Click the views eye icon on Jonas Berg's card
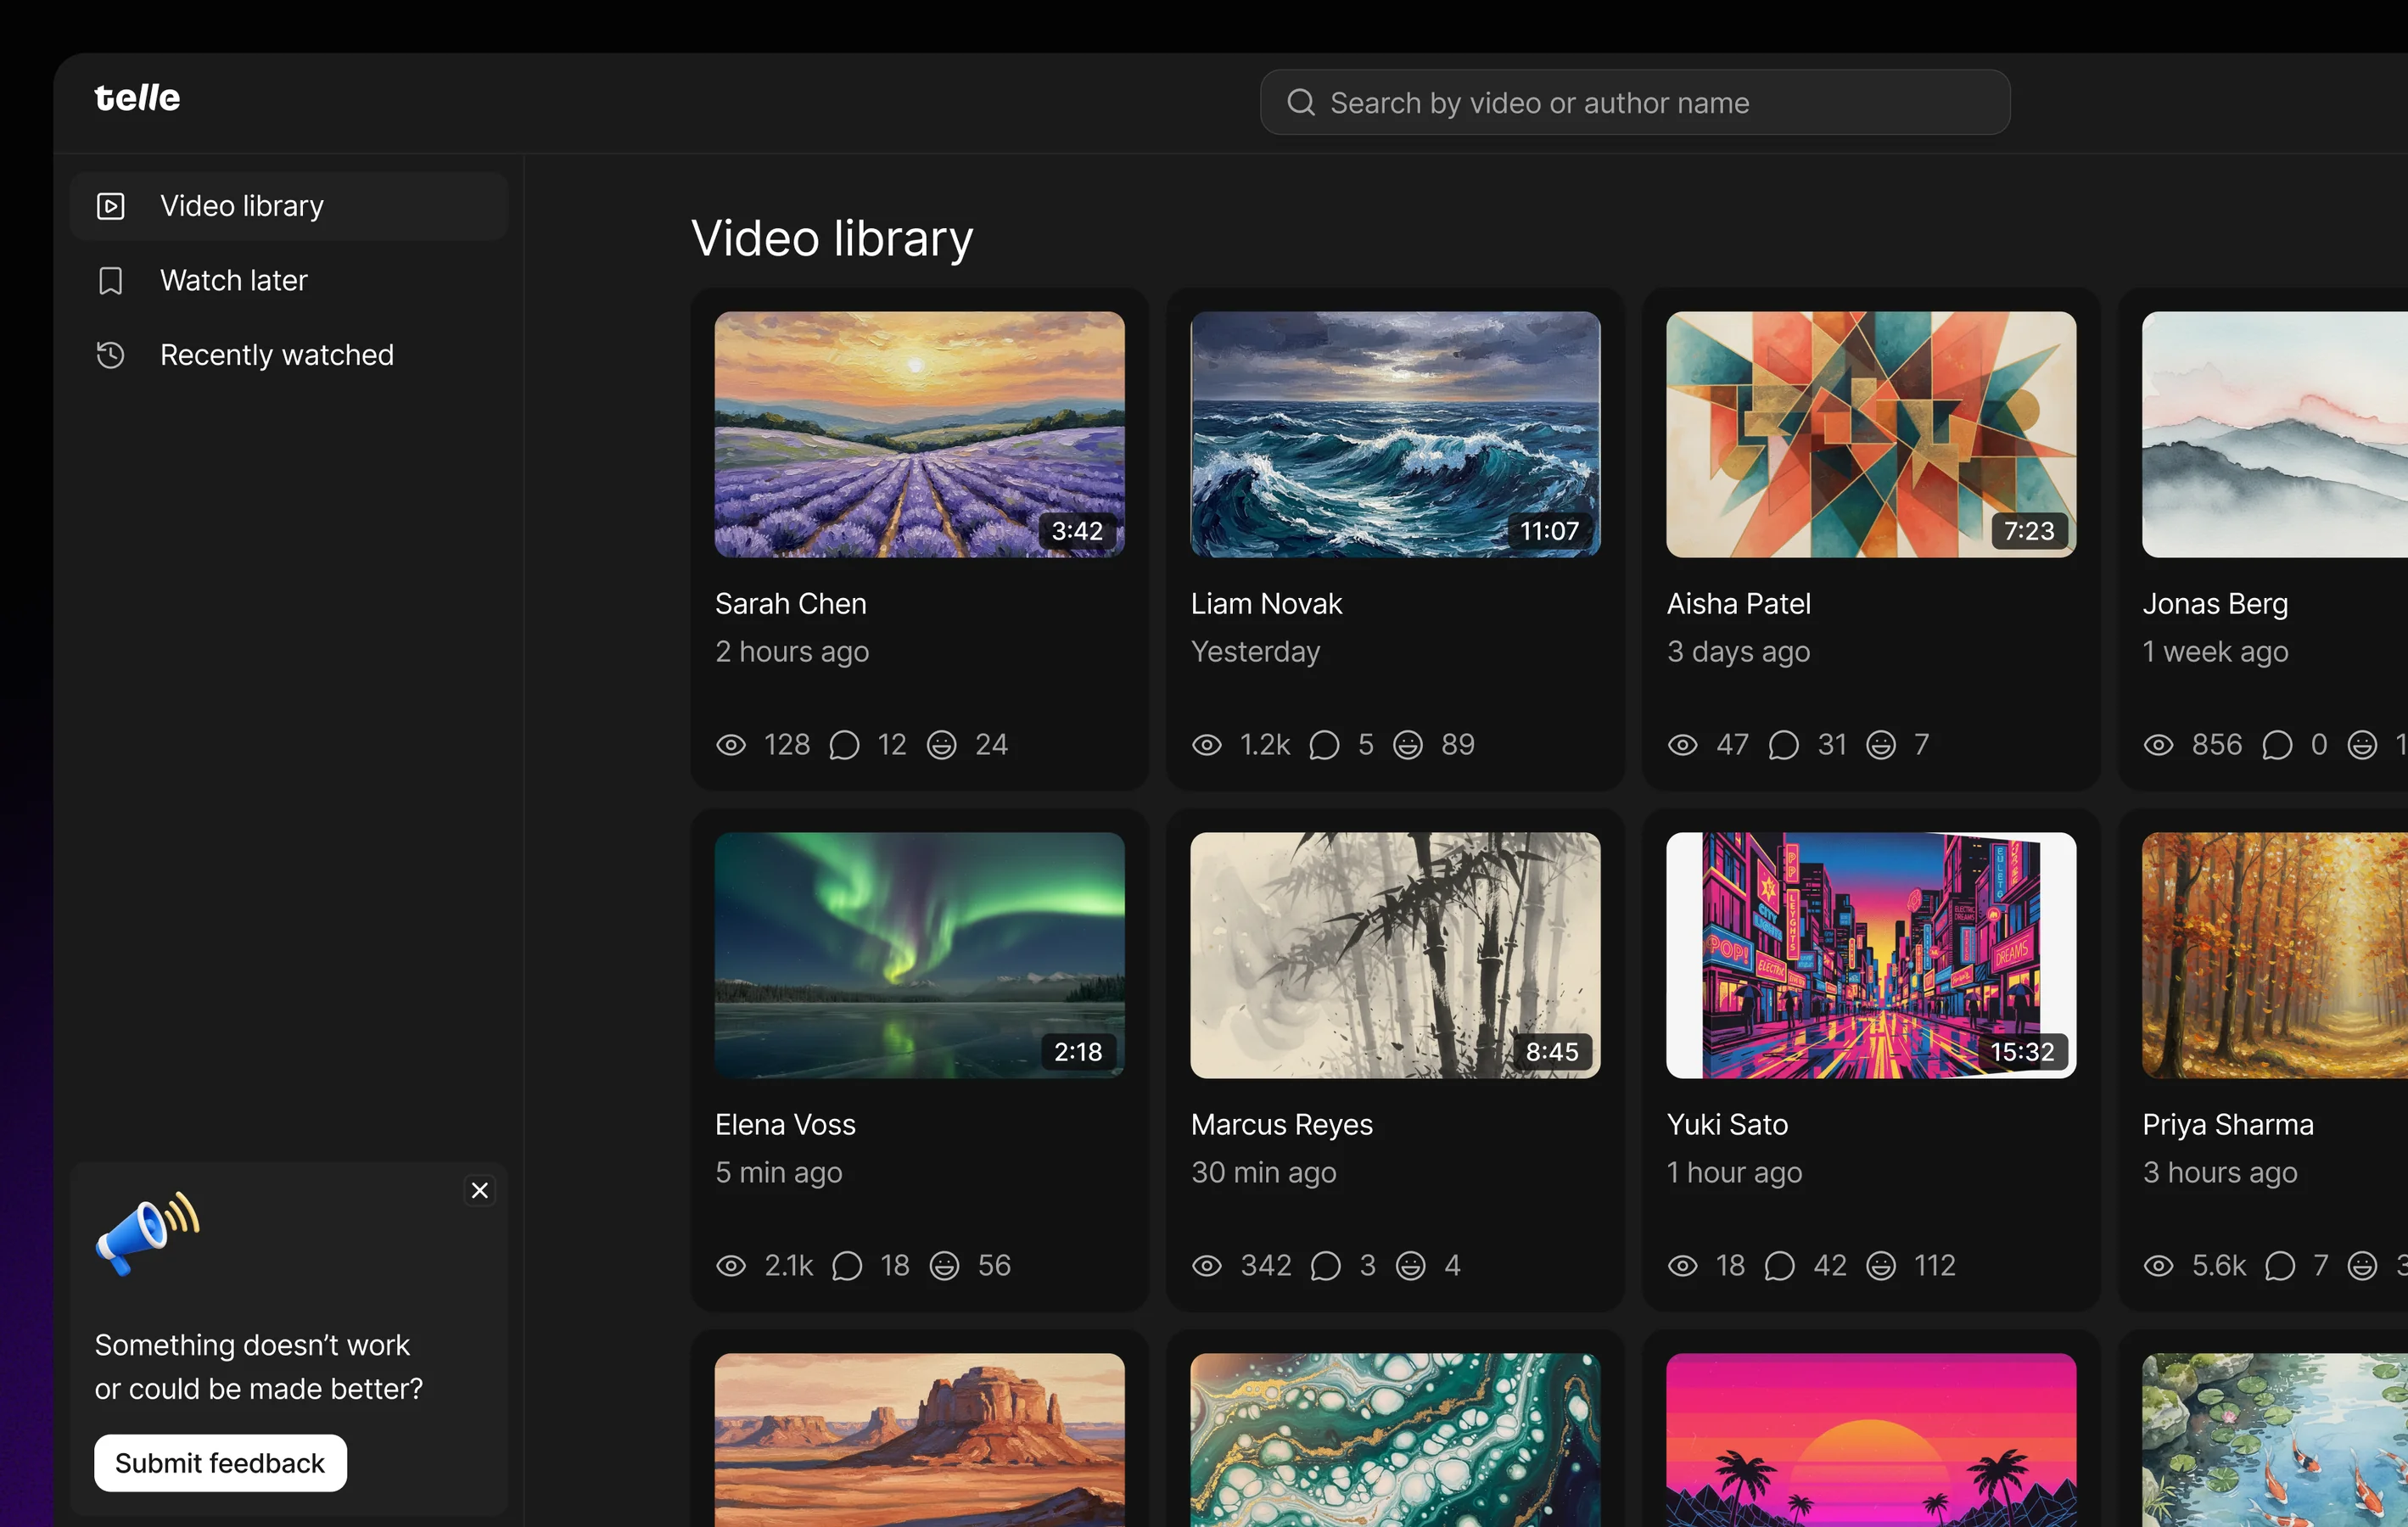This screenshot has height=1527, width=2408. [x=2159, y=745]
